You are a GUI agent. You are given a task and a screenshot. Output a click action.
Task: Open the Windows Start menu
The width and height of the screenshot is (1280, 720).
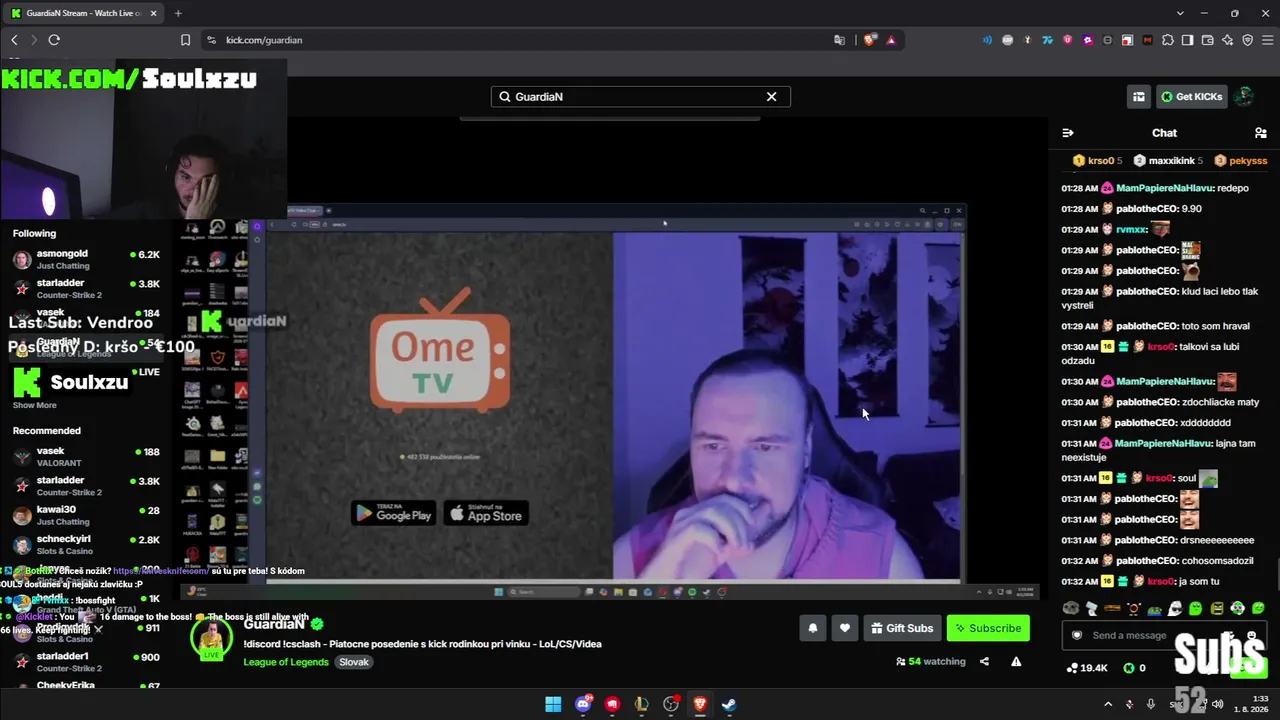pos(553,704)
